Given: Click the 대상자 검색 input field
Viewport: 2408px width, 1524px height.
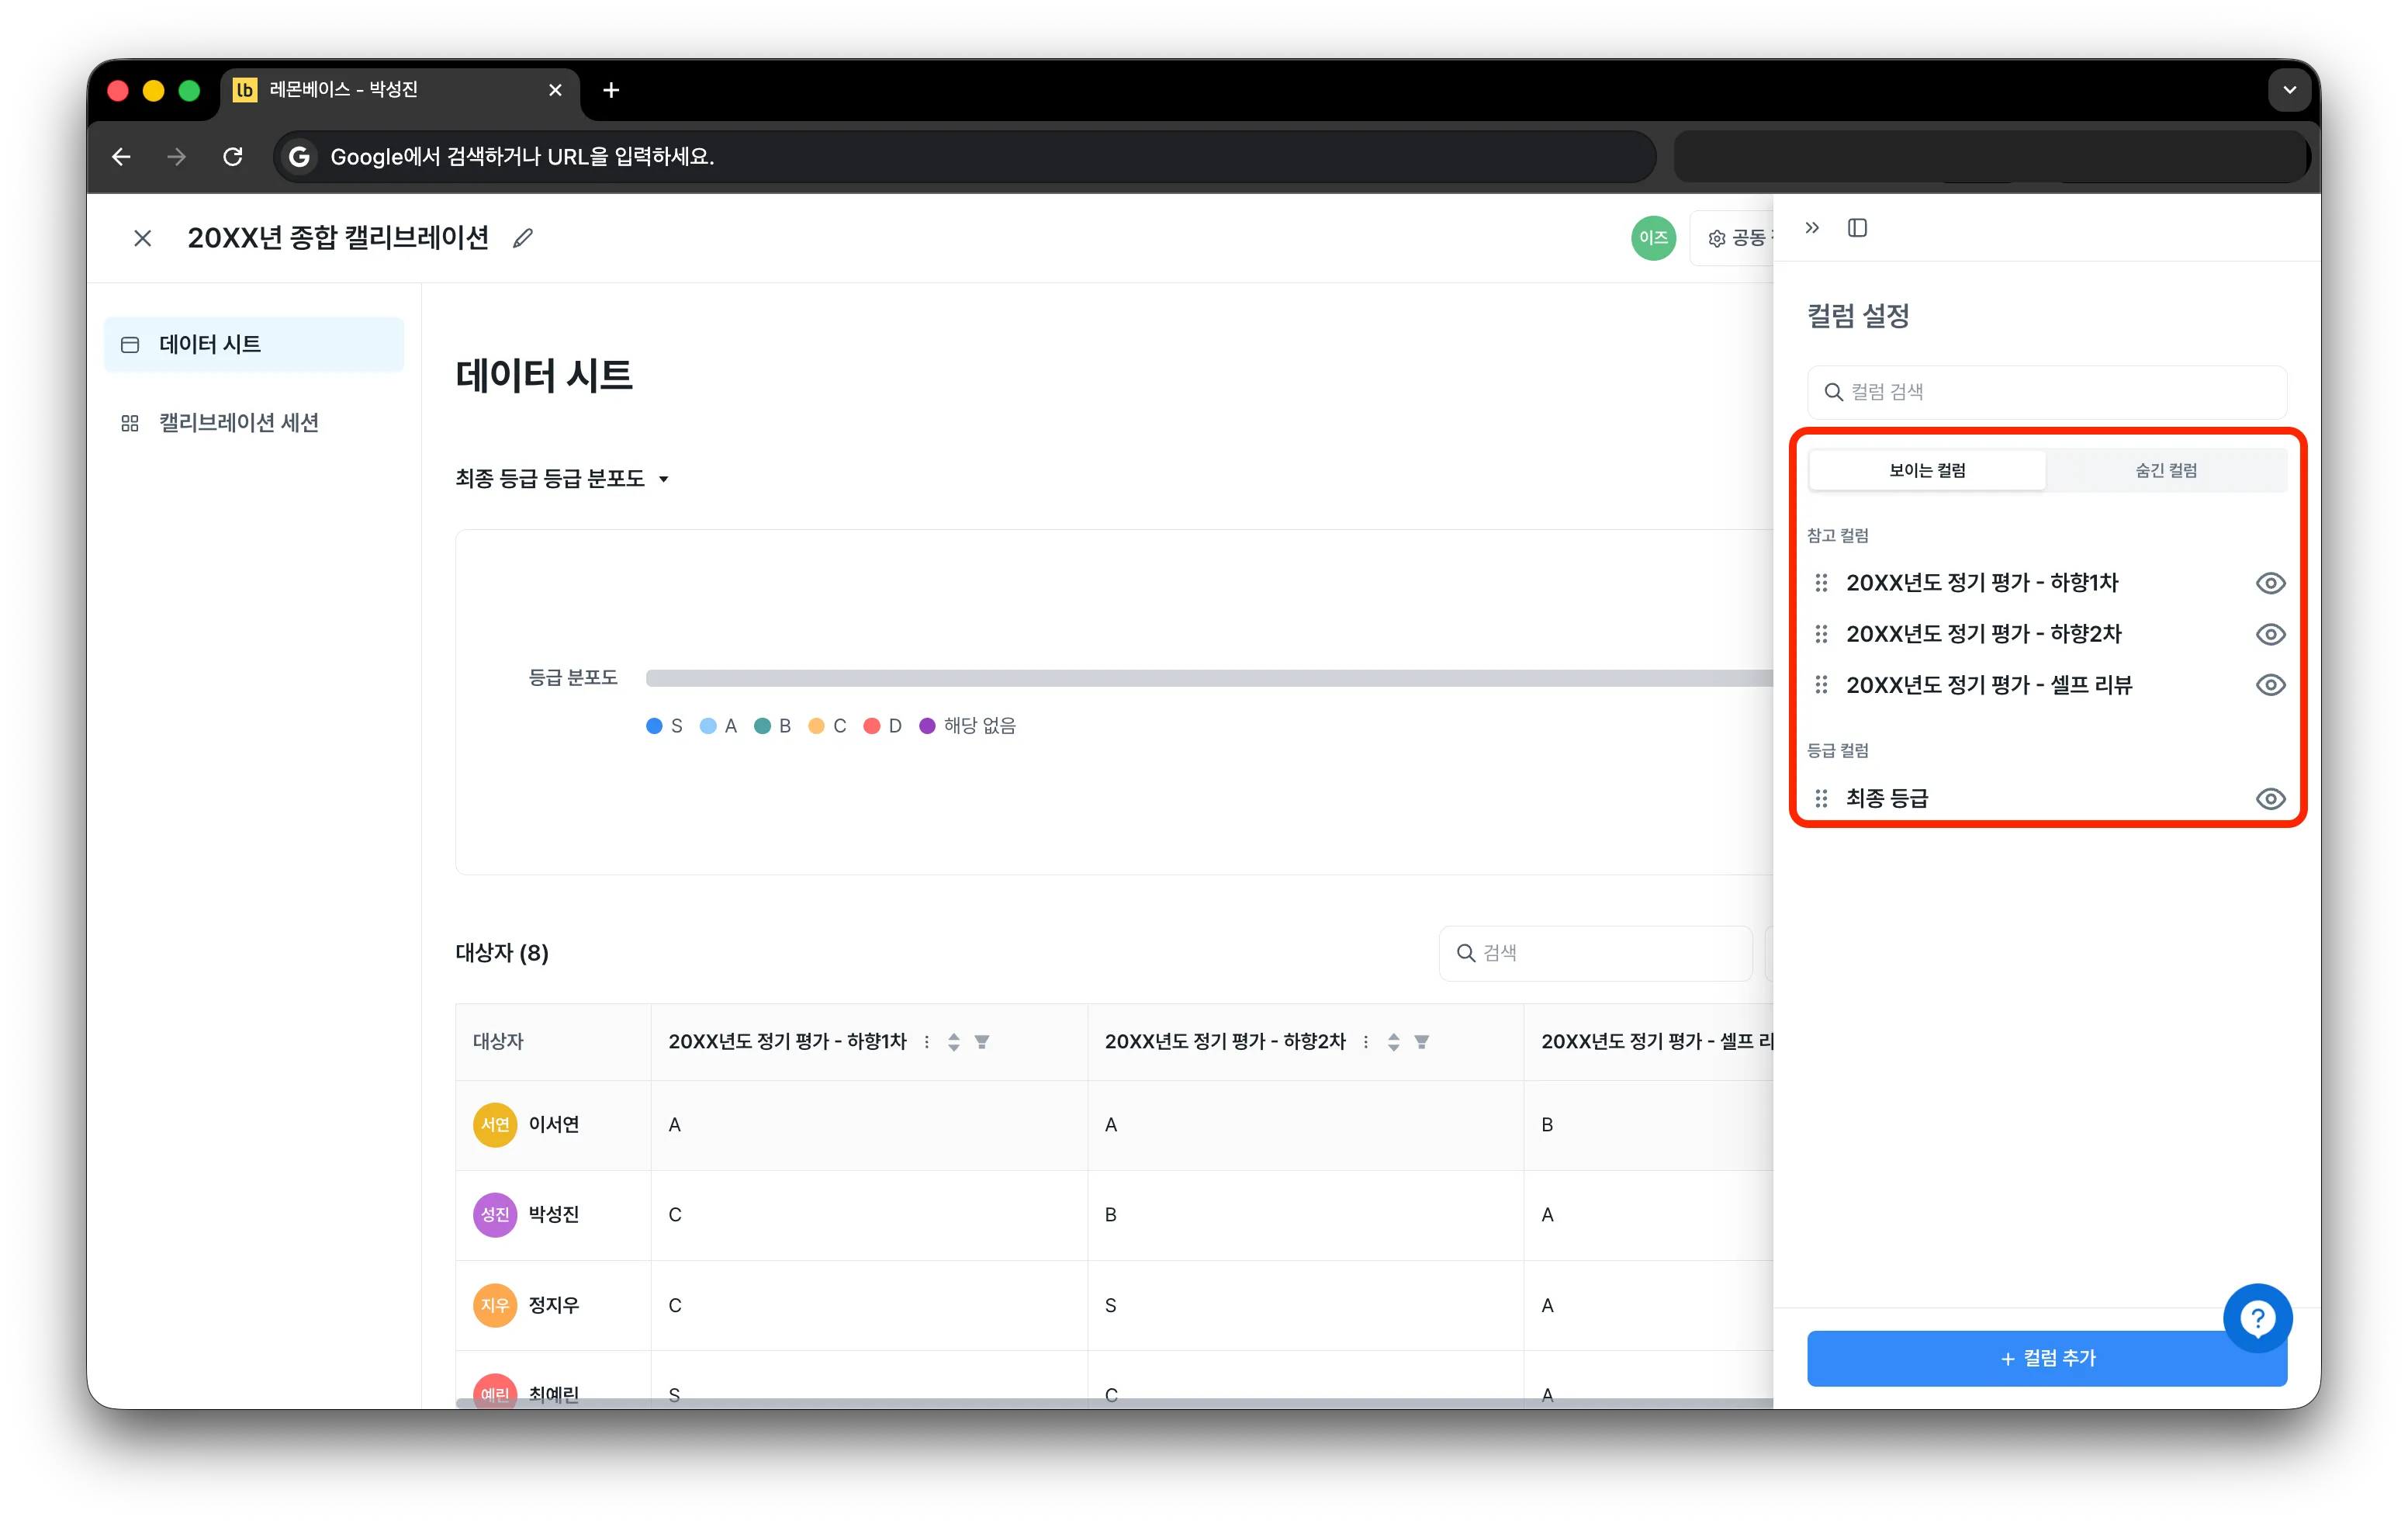Looking at the screenshot, I should [1595, 953].
